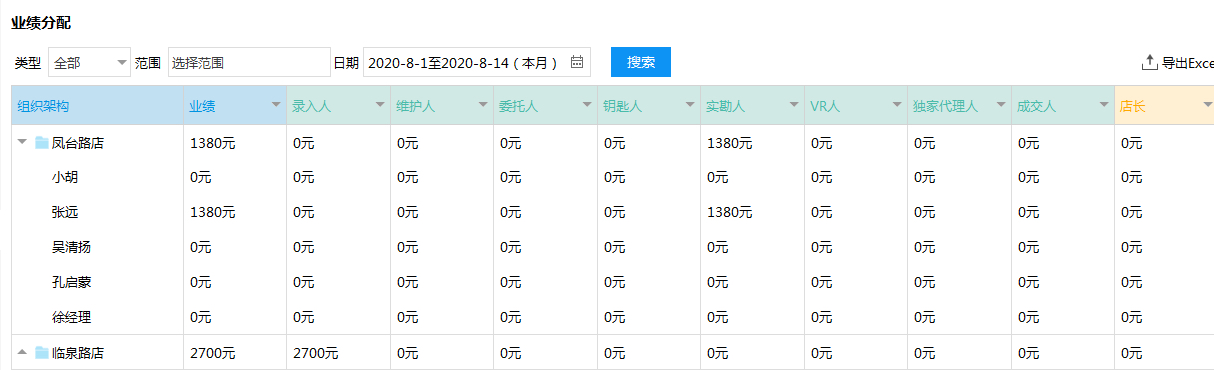
Task: Open the 独家代理人 column filter arrow
Action: click(x=1001, y=105)
